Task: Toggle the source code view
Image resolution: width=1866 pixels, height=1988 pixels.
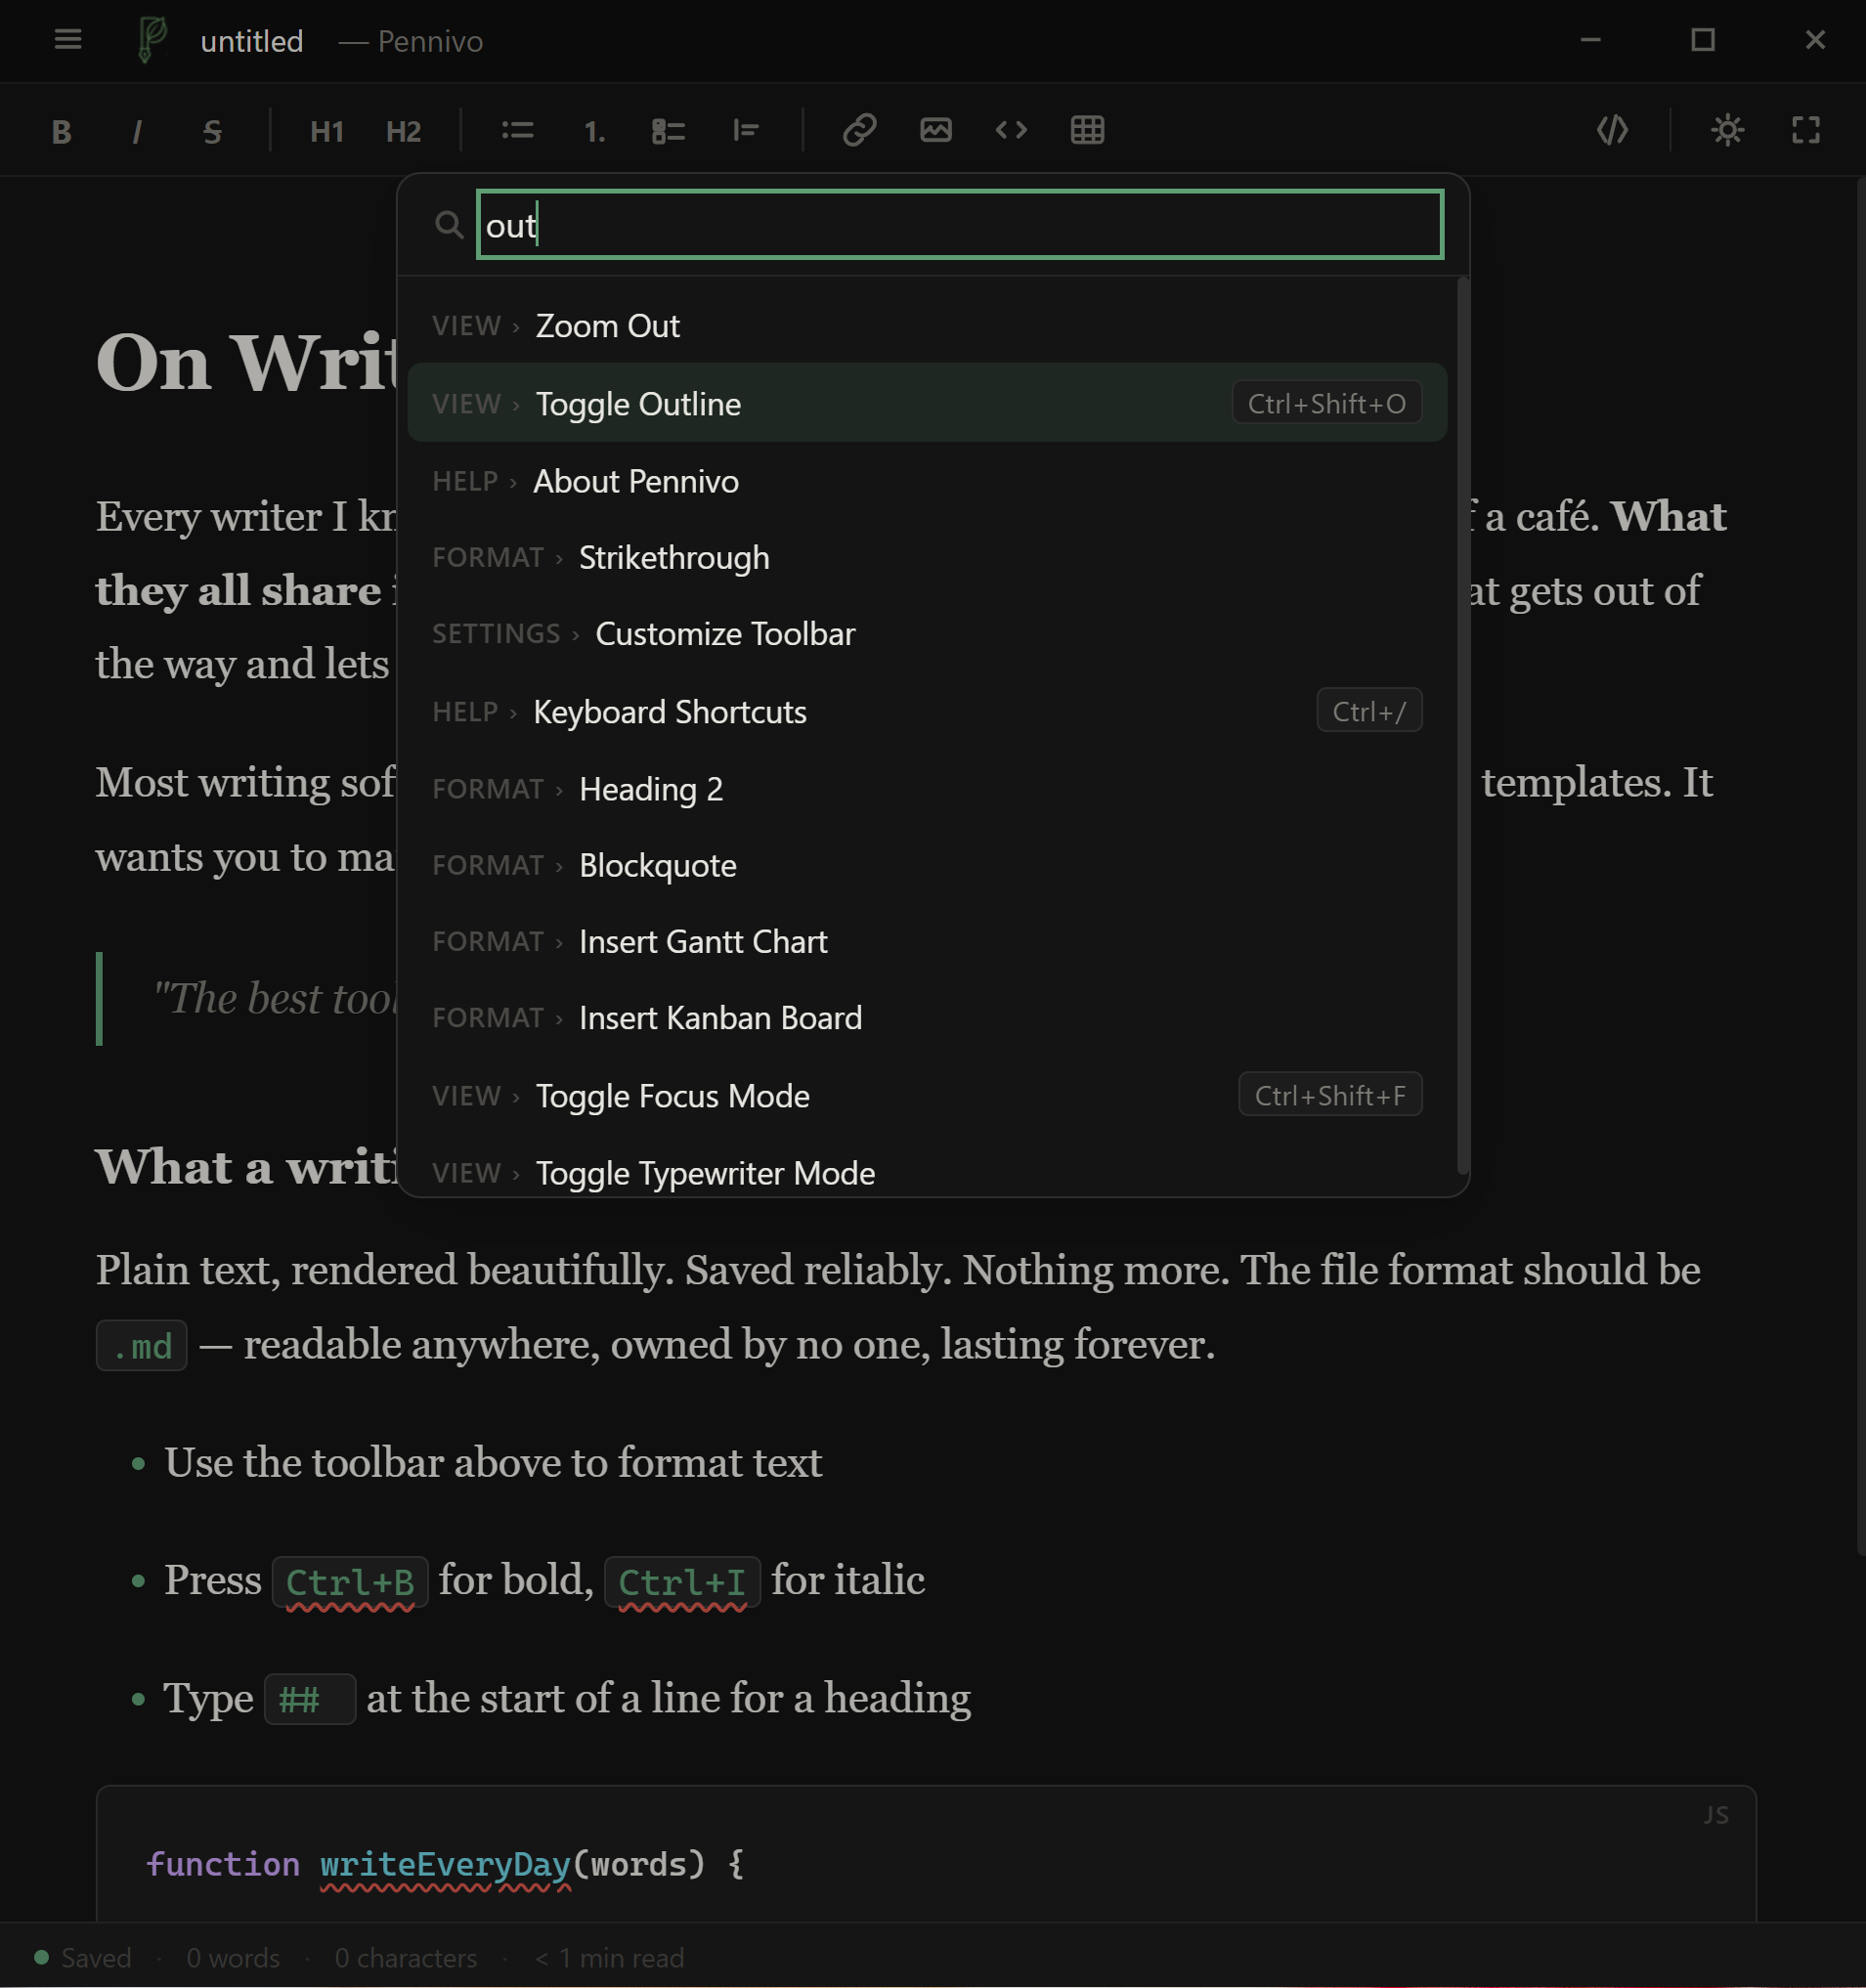Action: (1613, 130)
